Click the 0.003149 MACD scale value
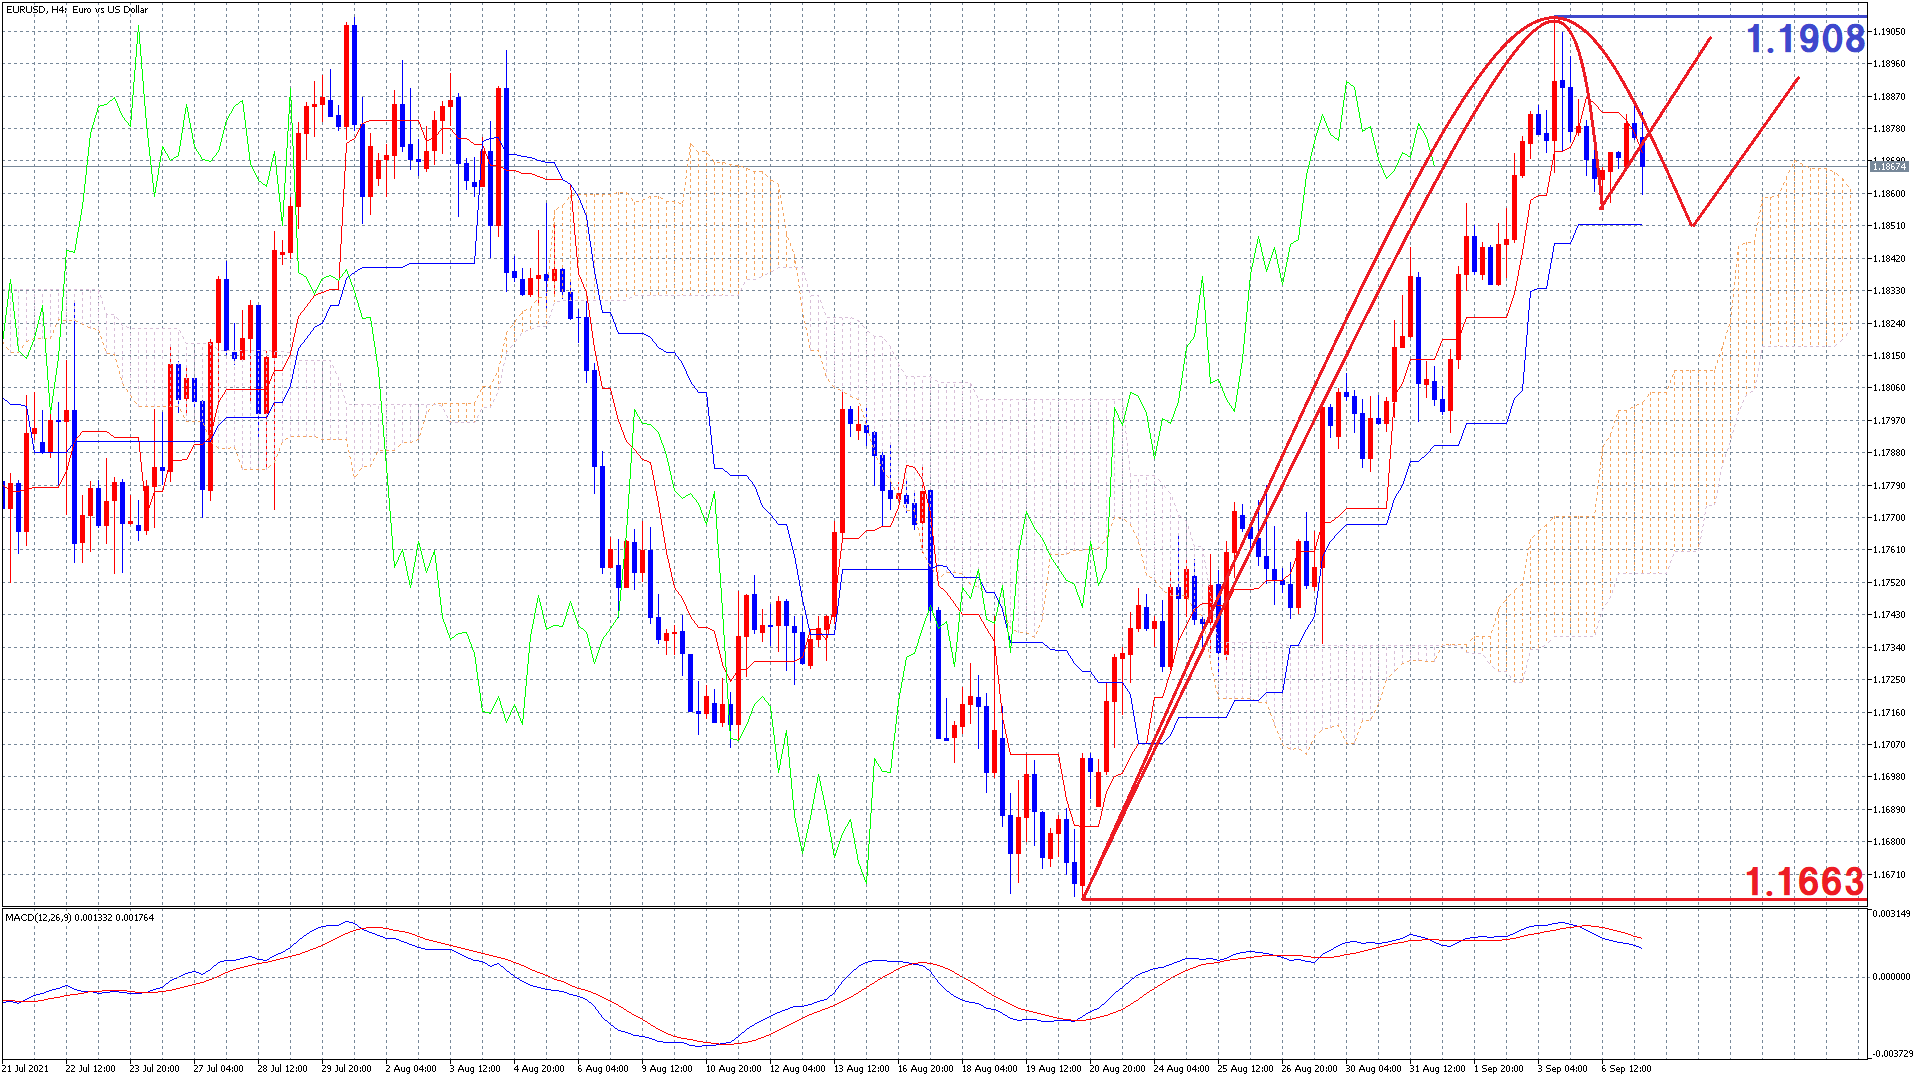Image resolution: width=1920 pixels, height=1080 pixels. click(x=1891, y=914)
